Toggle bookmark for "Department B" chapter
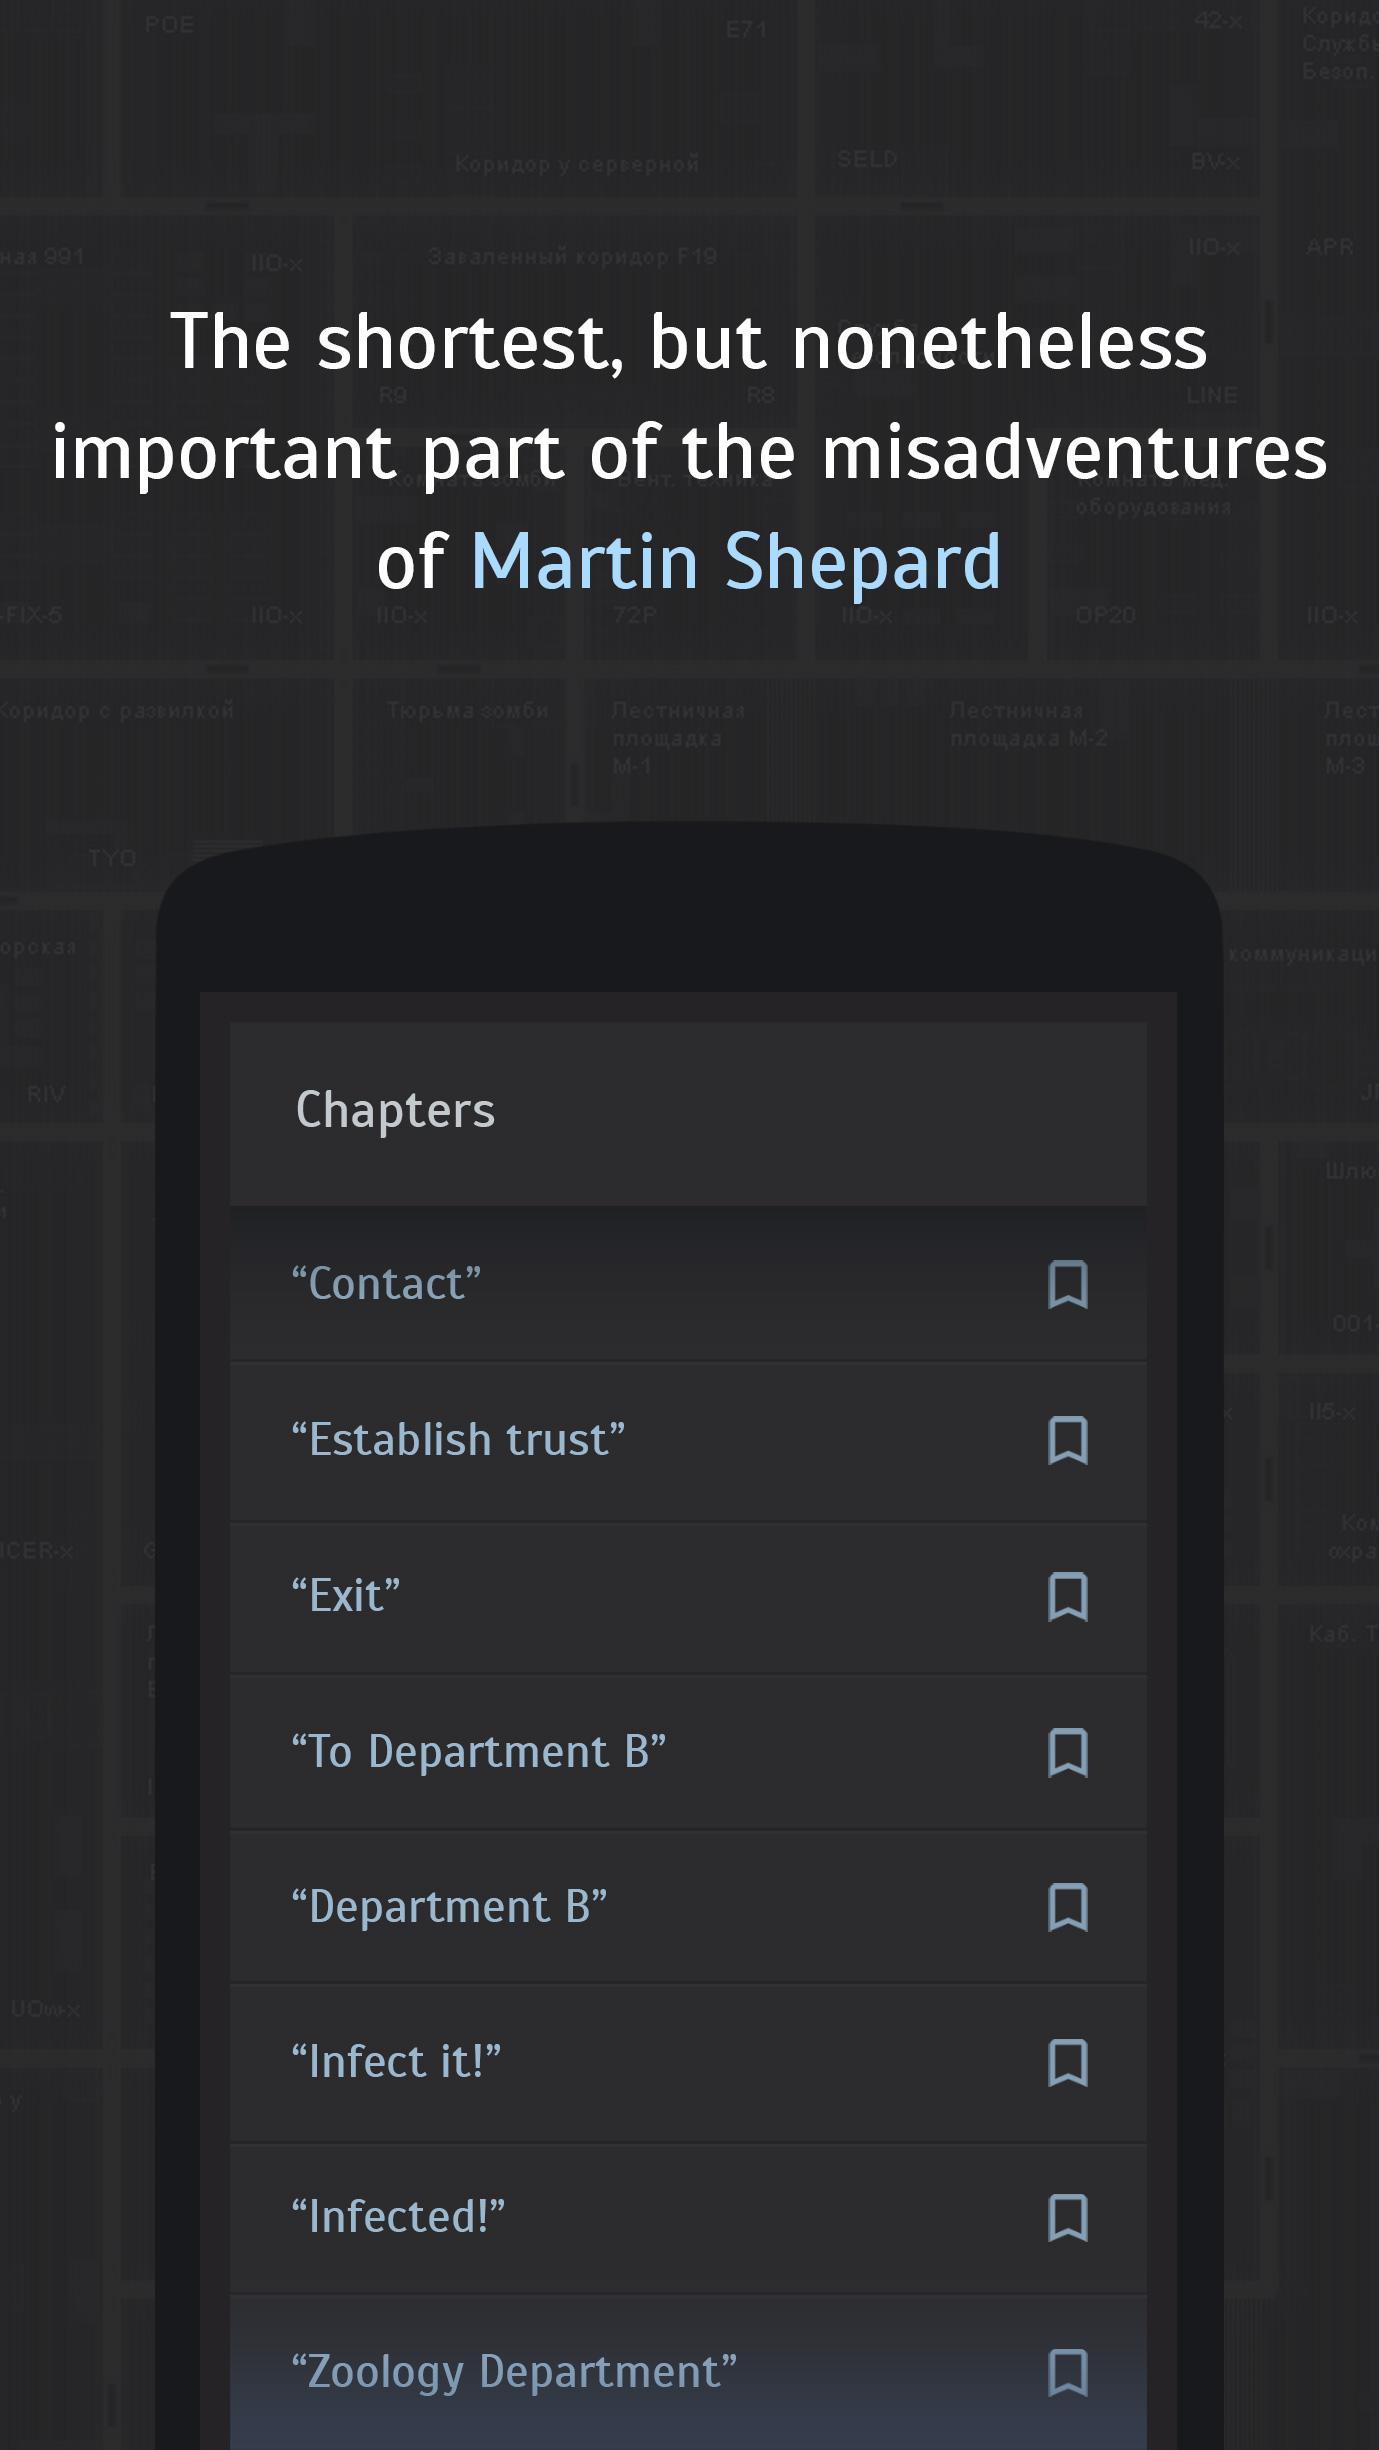 point(1067,1908)
